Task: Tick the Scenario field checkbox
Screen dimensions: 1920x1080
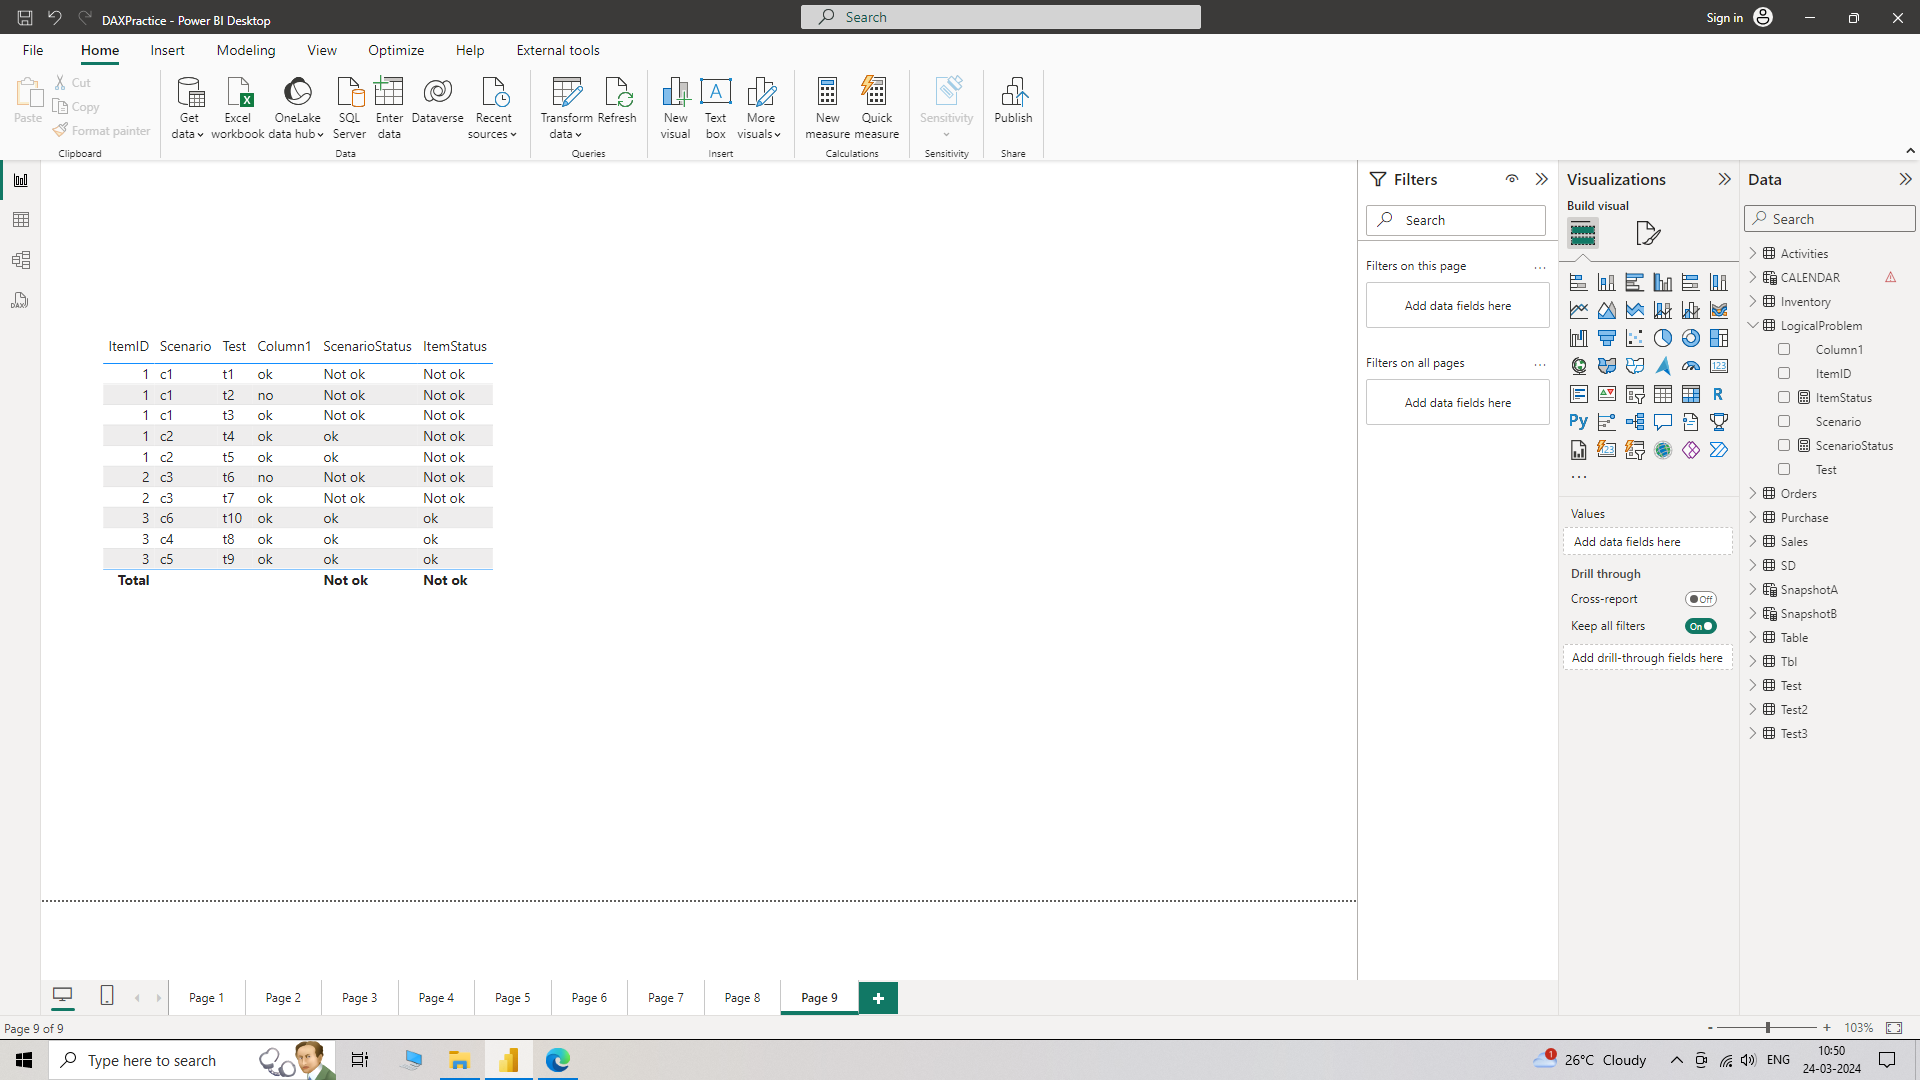Action: click(1784, 422)
